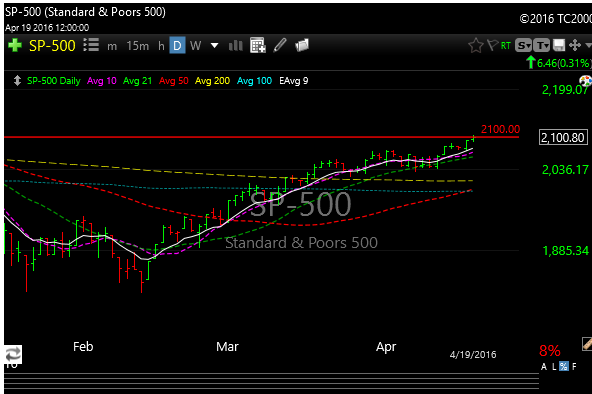Open the color palette icon

point(586,80)
